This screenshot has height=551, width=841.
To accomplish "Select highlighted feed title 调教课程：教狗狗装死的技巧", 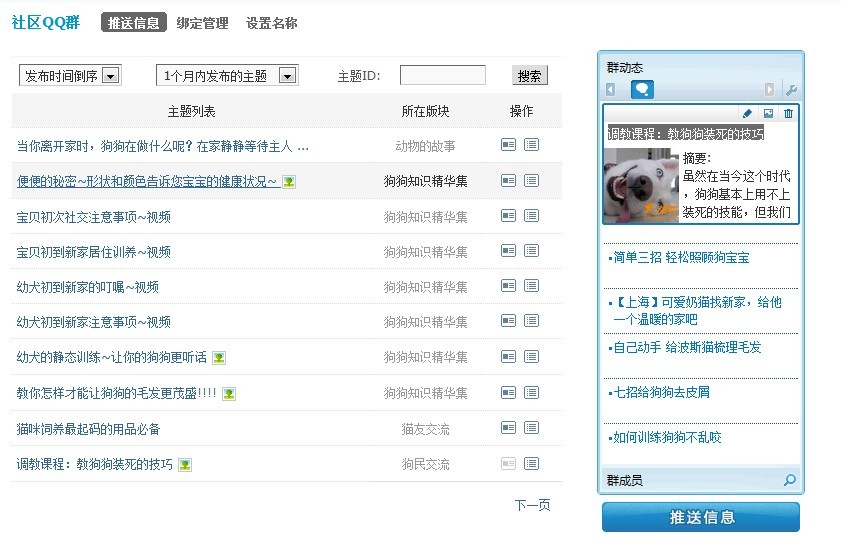I will pyautogui.click(x=685, y=134).
